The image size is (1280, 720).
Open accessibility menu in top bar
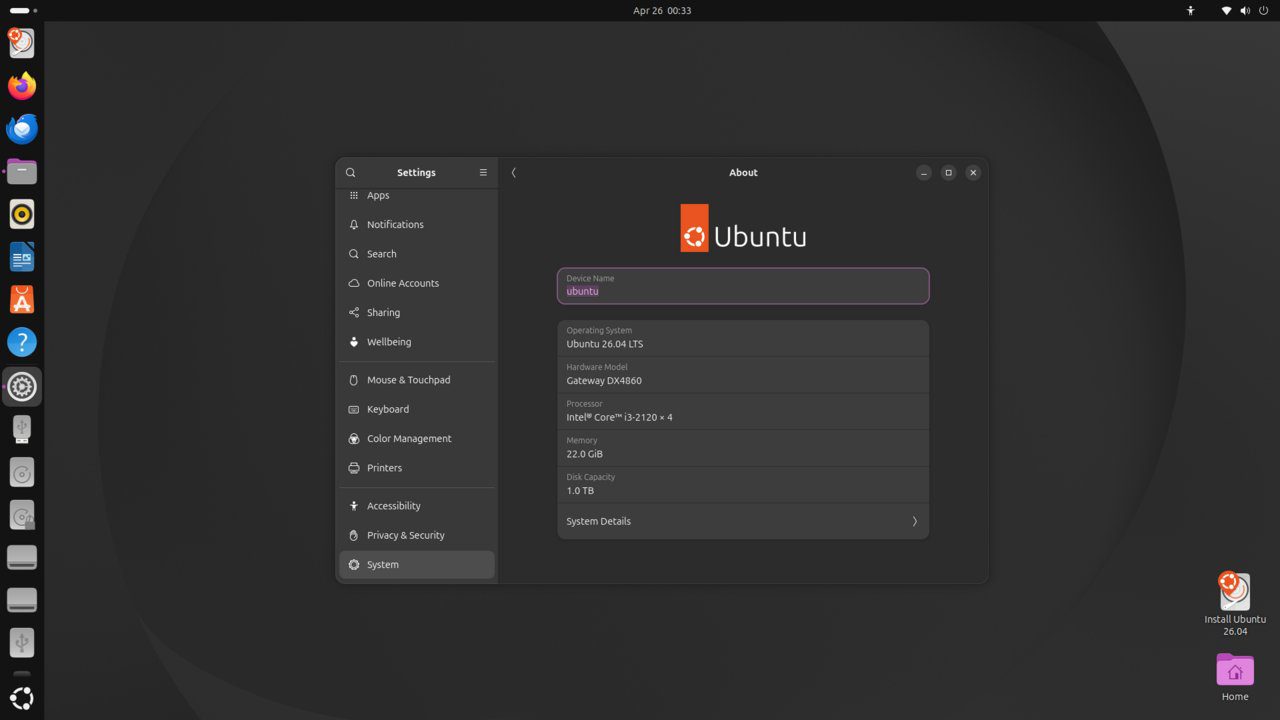(1190, 10)
